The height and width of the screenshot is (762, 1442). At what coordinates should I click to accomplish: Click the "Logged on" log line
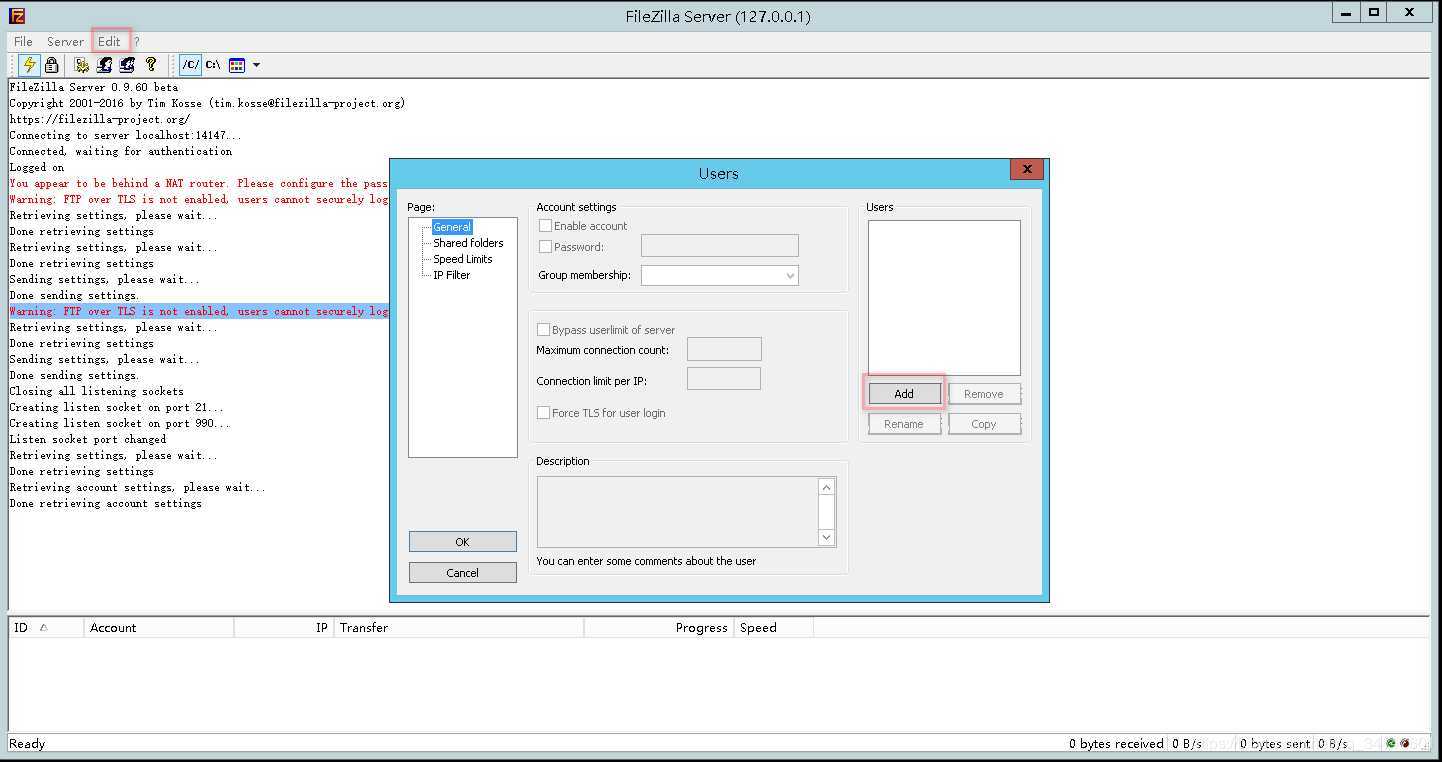[x=37, y=167]
